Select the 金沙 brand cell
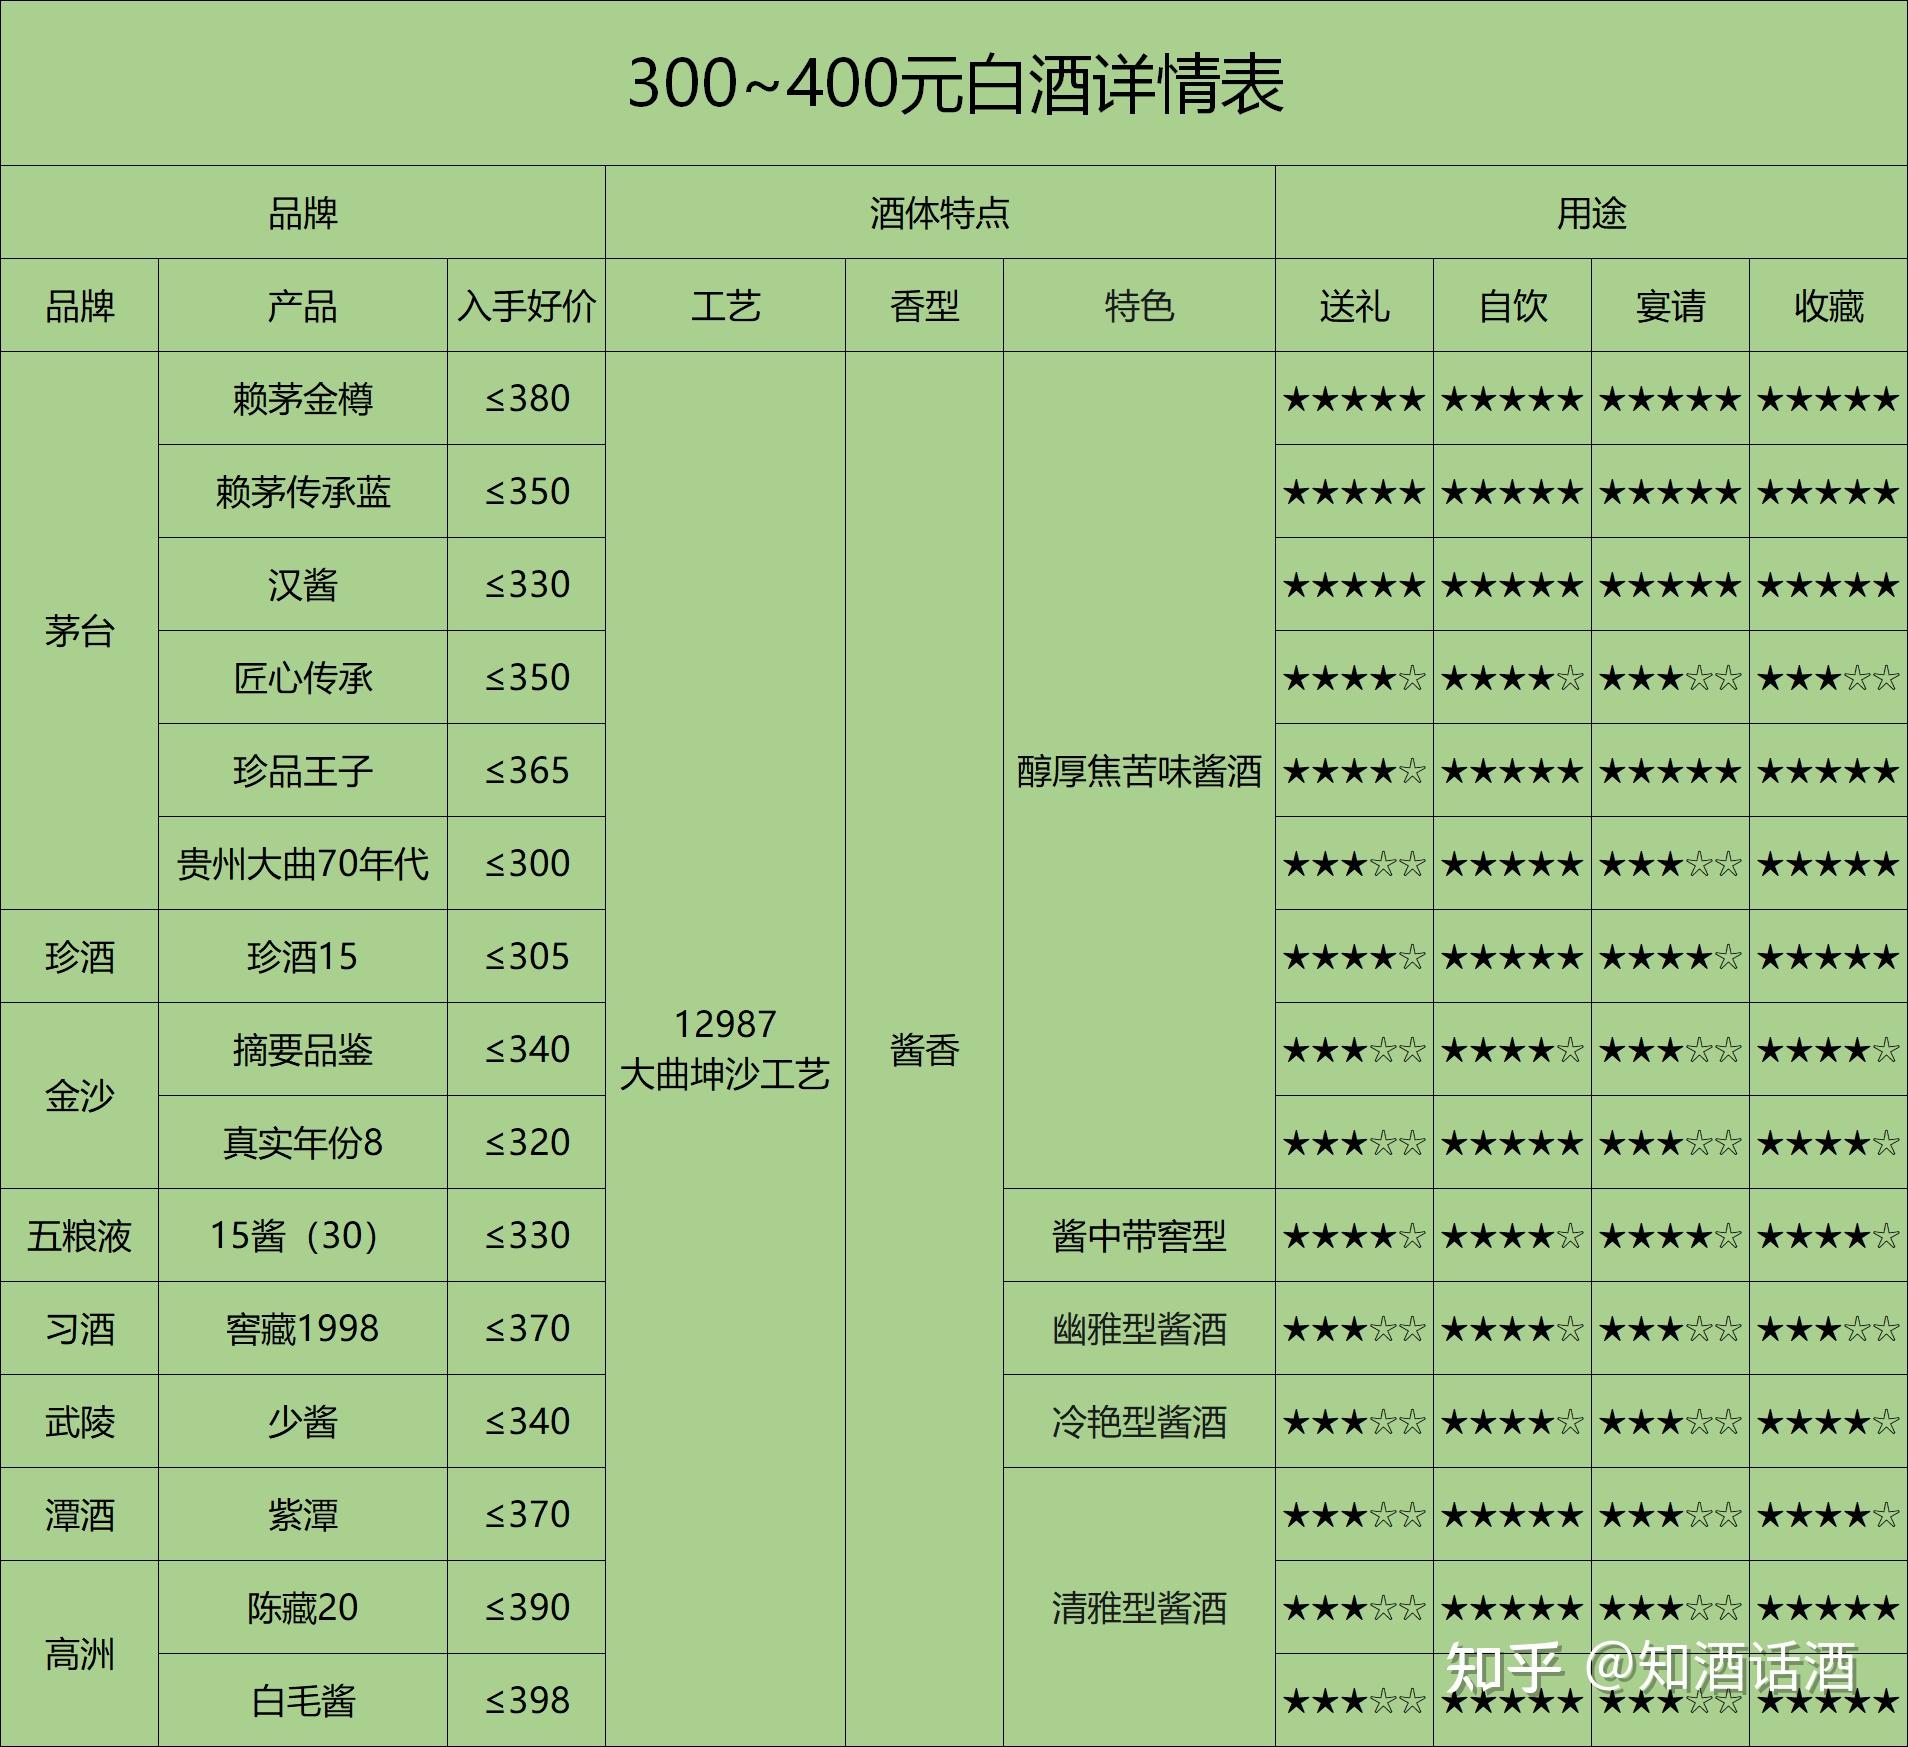This screenshot has height=1747, width=1908. point(79,1095)
